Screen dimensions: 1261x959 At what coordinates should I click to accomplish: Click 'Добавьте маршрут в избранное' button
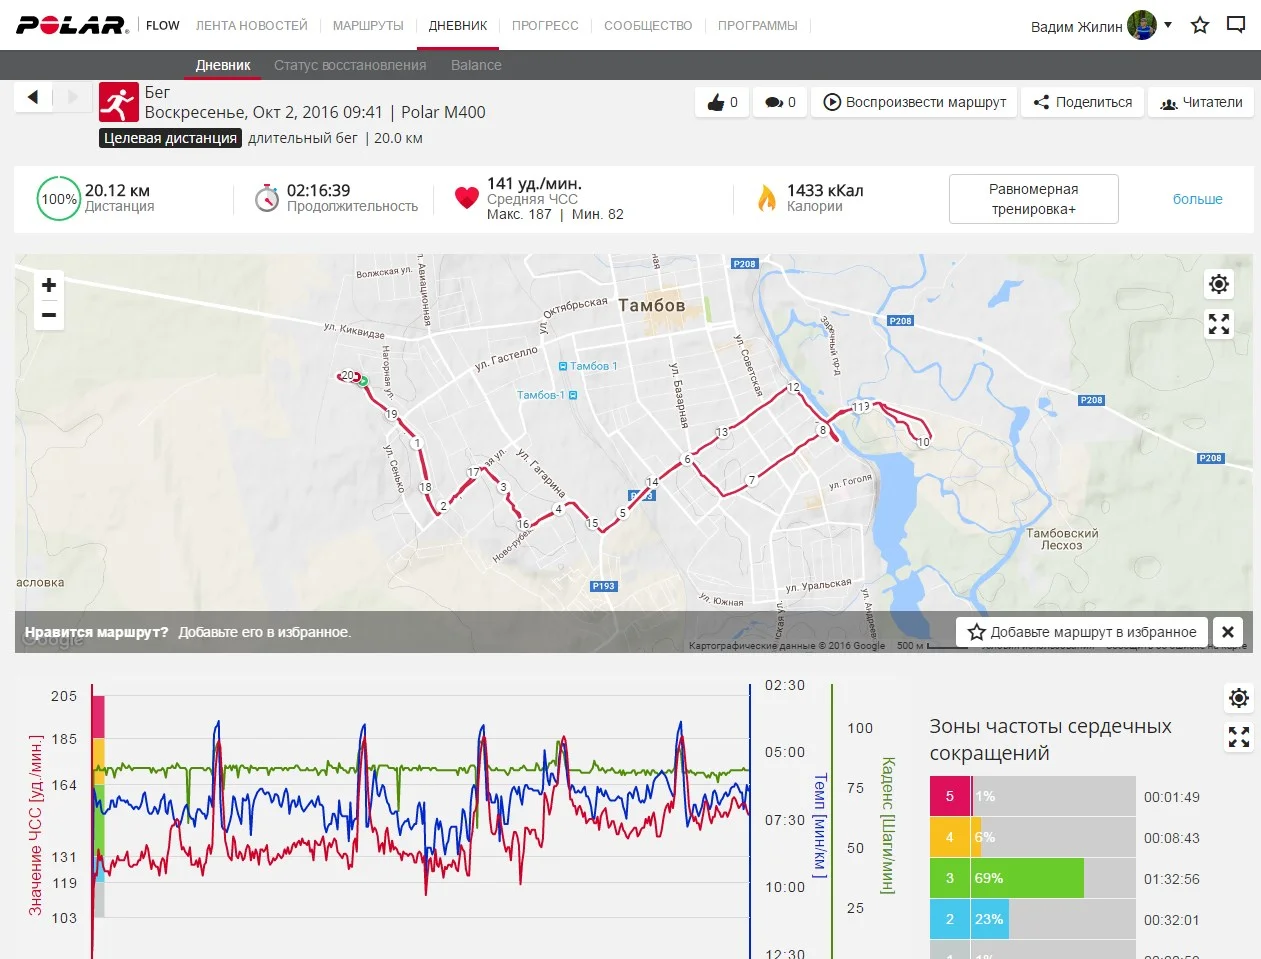pyautogui.click(x=1082, y=632)
